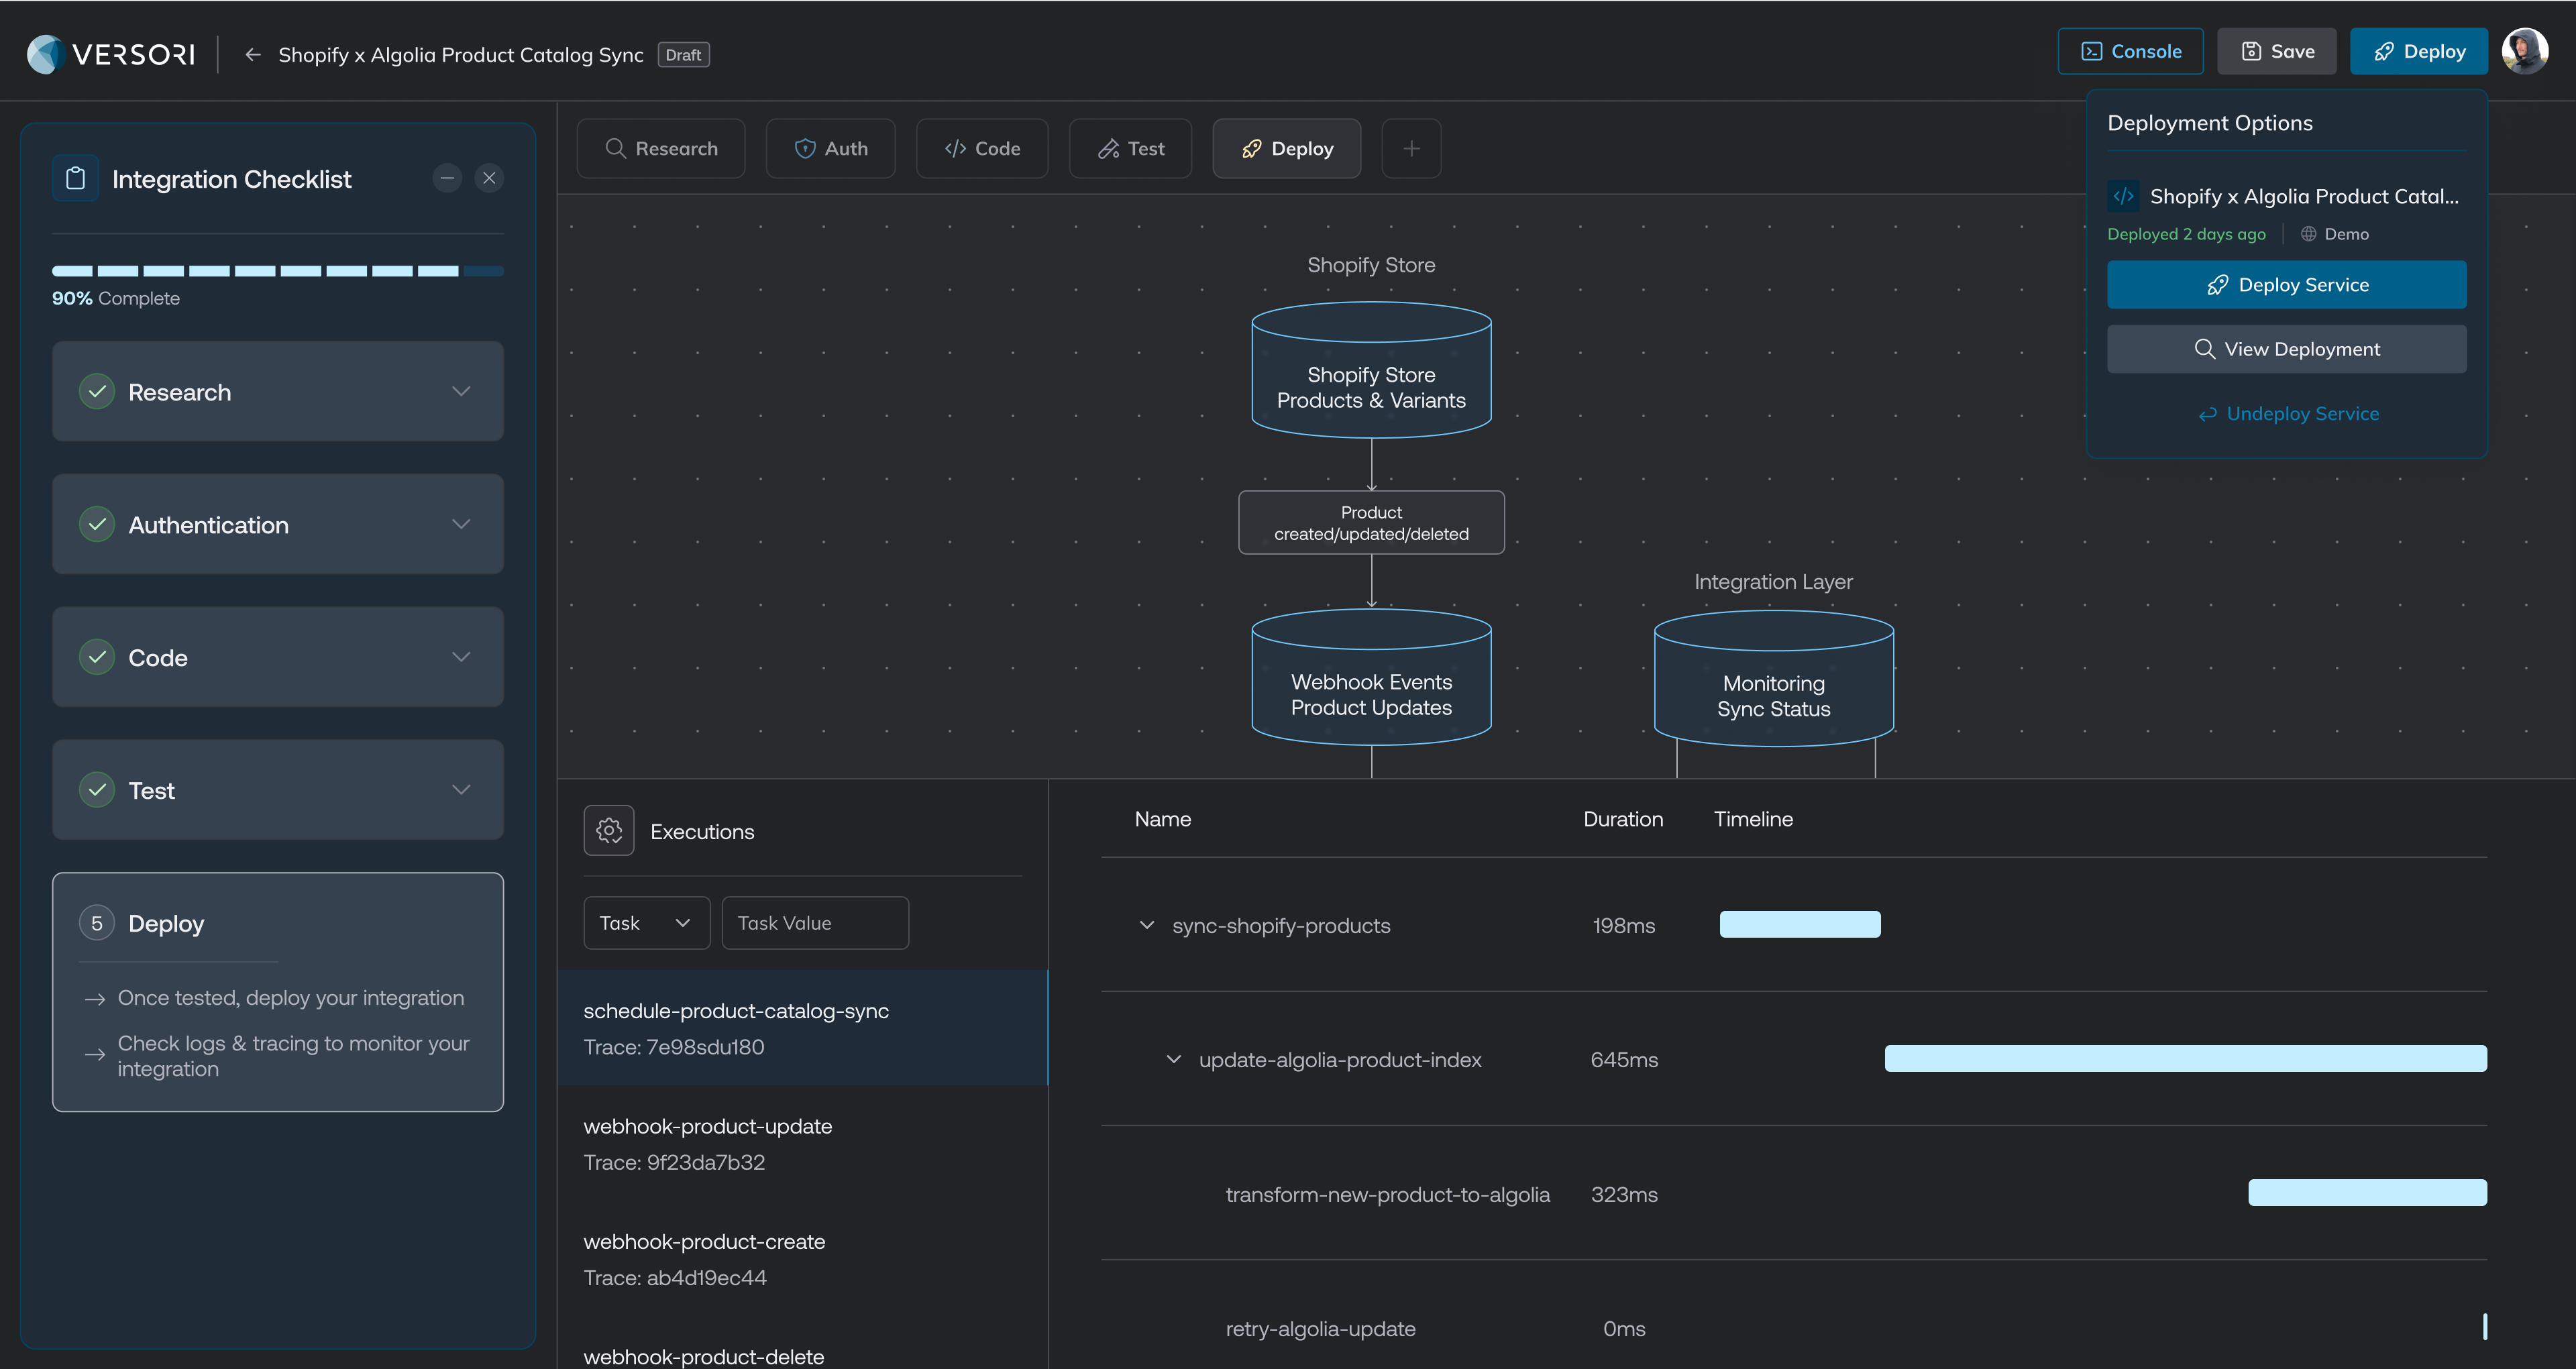The width and height of the screenshot is (2576, 1369).
Task: Collapse the update-algolia-product-index row
Action: click(1173, 1059)
